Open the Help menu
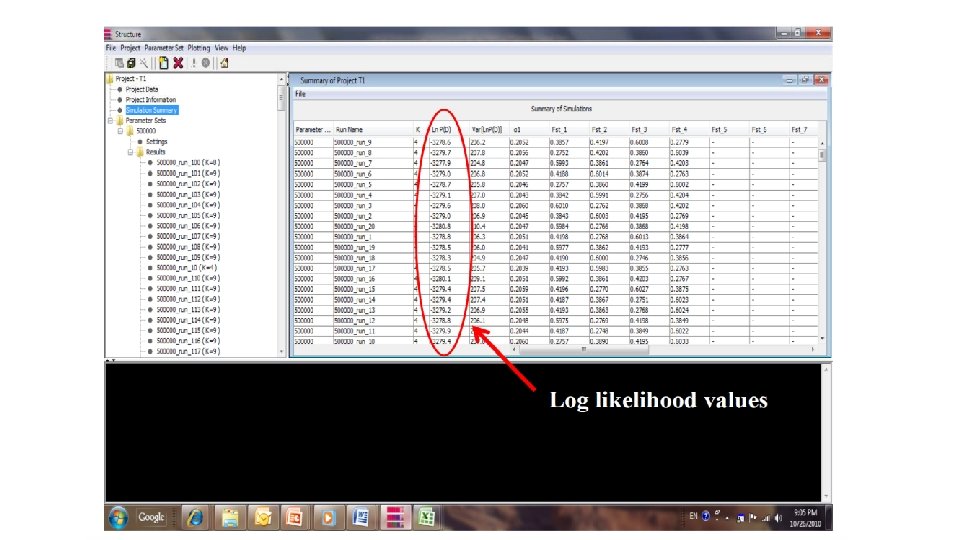This screenshot has width=960, height=540. click(x=239, y=48)
